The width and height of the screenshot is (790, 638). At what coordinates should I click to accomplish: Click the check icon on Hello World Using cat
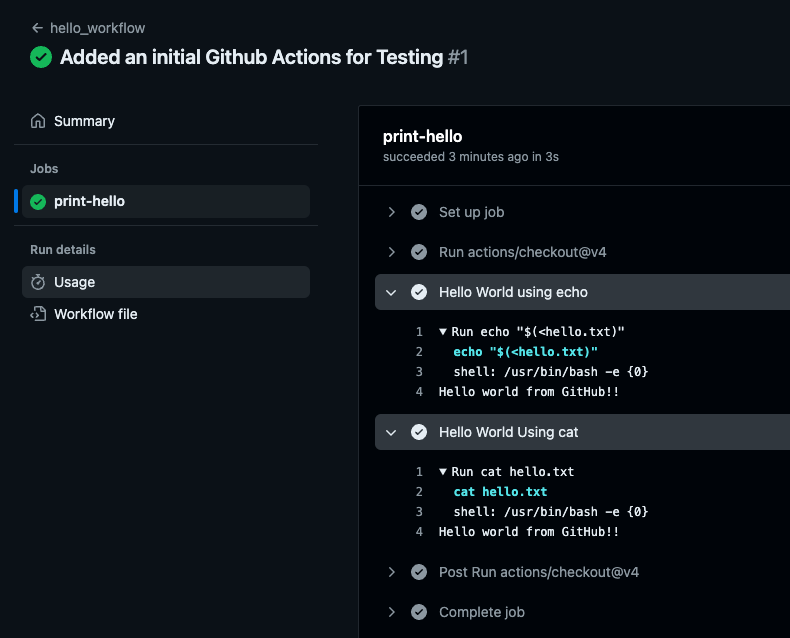tap(419, 432)
